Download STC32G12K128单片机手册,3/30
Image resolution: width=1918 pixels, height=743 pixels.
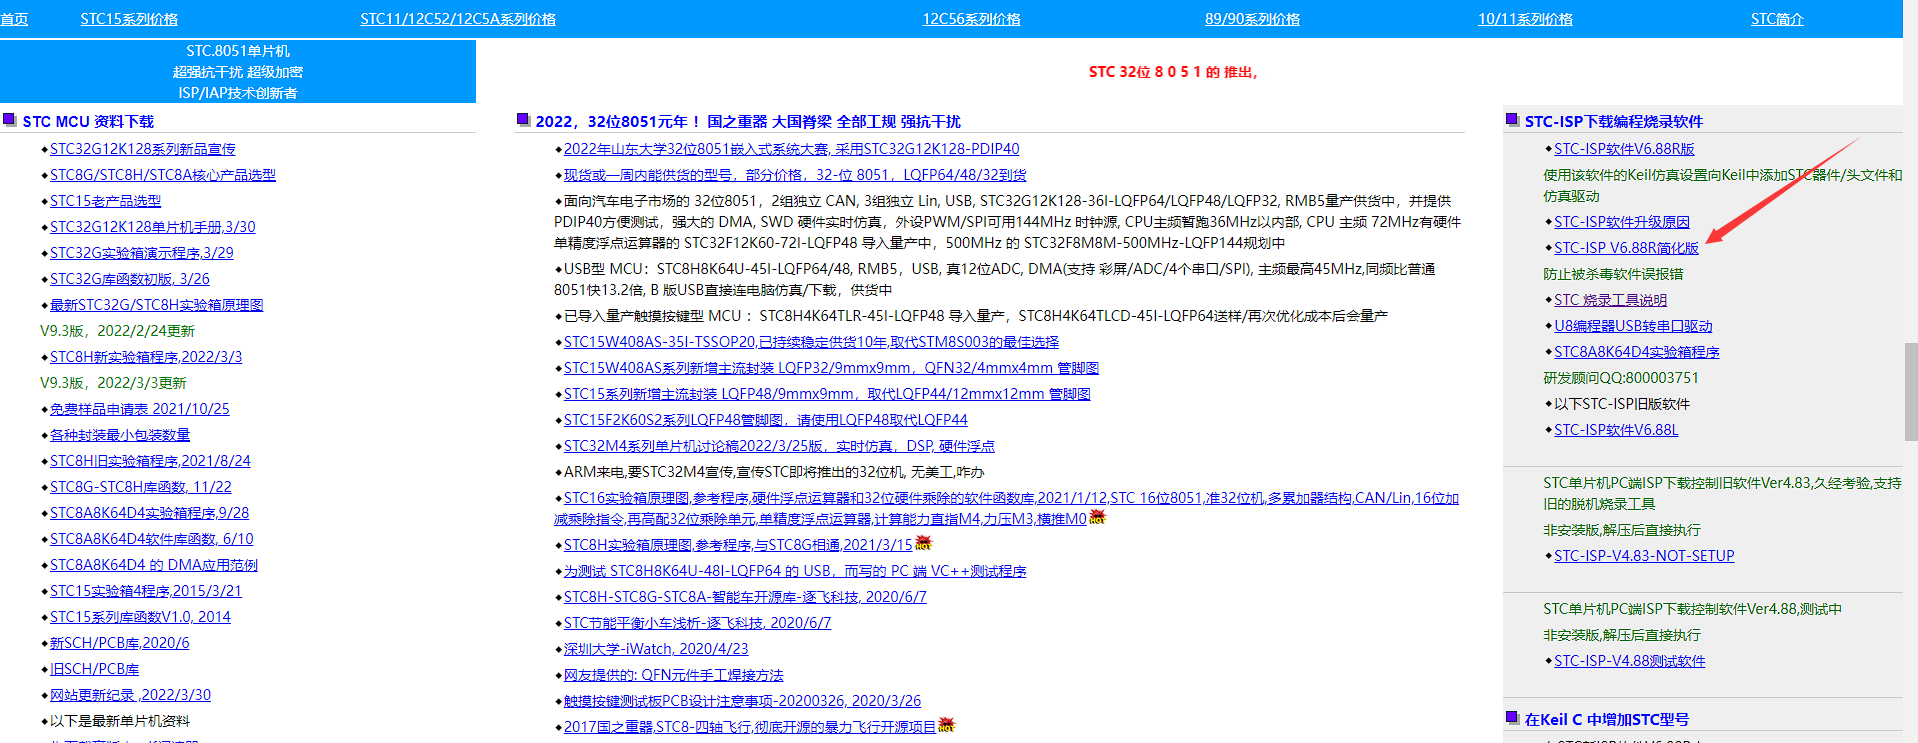click(x=153, y=227)
